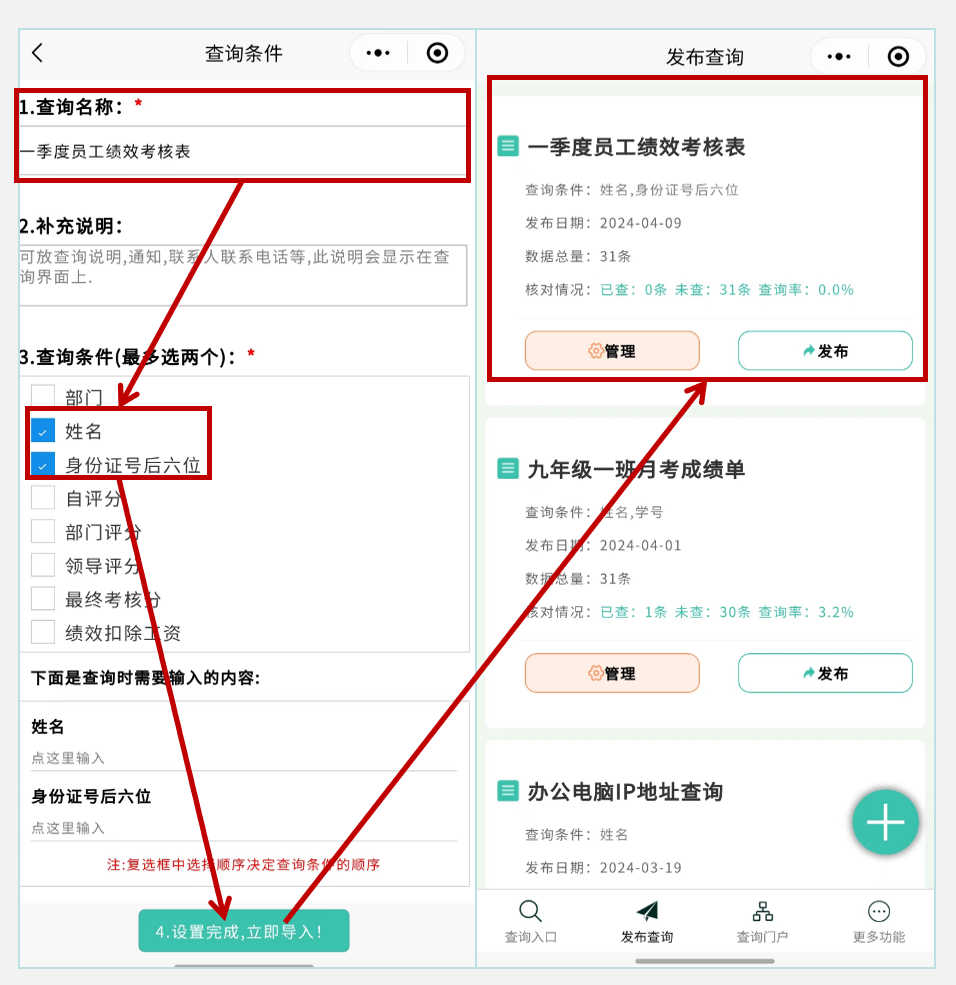Viewport: 956px width, 985px height.
Task: Uncheck the 姓名 checkbox
Action: [x=43, y=431]
